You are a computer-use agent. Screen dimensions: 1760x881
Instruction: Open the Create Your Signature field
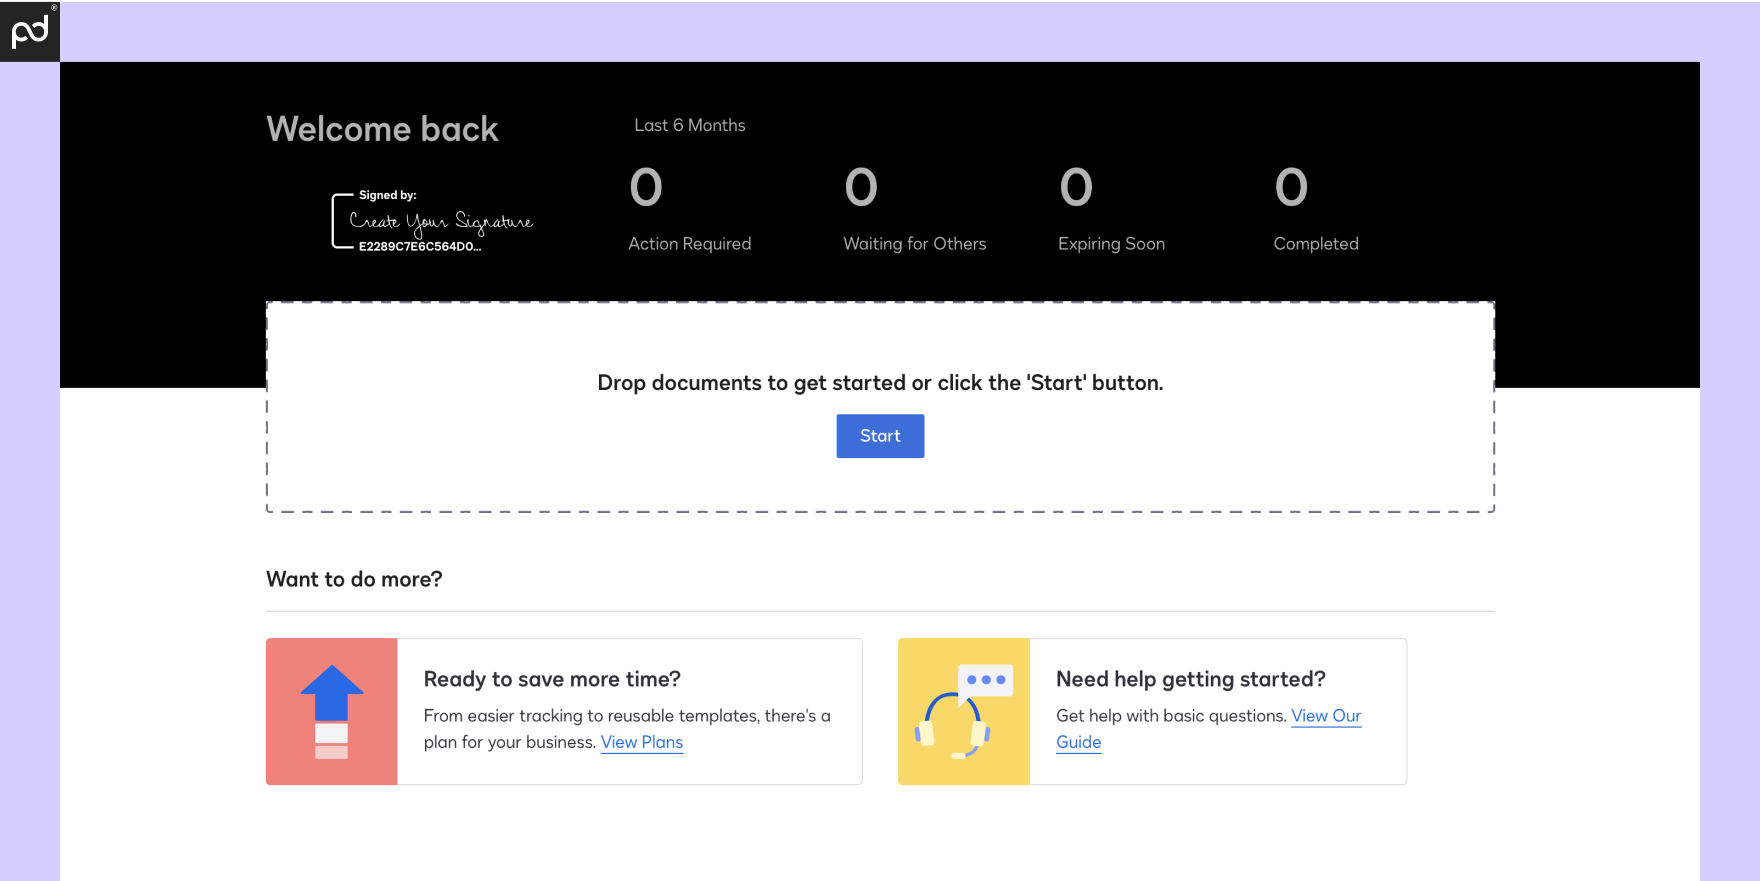point(441,221)
